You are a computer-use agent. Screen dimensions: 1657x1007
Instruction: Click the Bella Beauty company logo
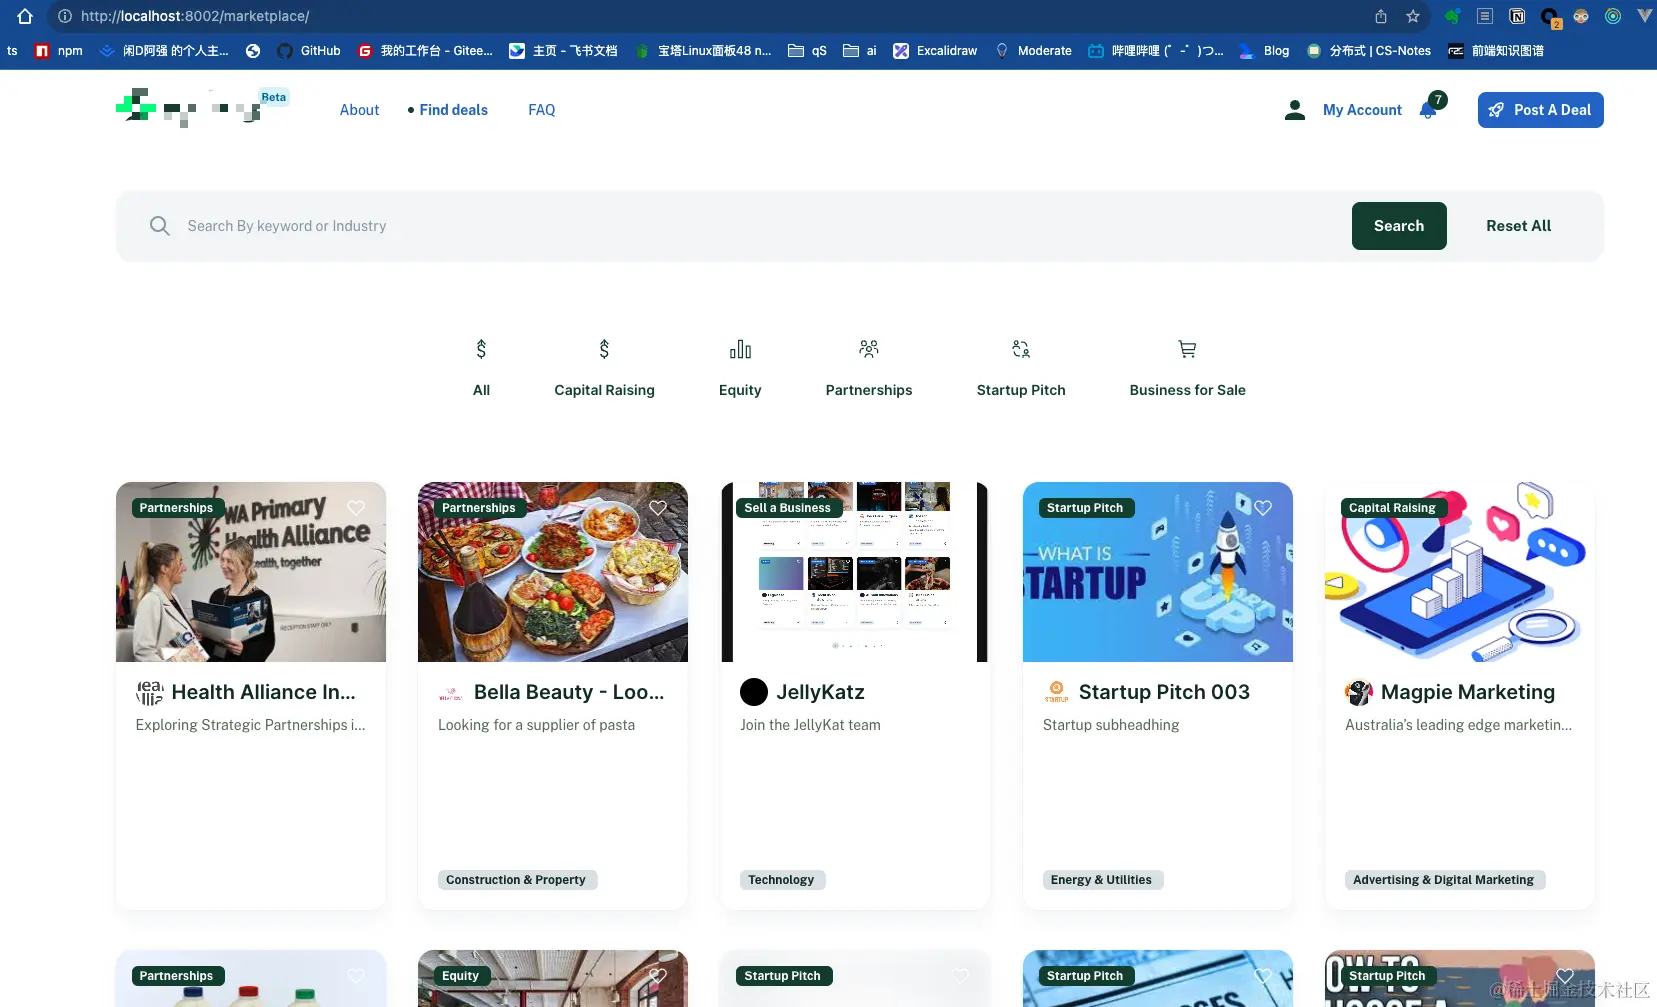pyautogui.click(x=451, y=692)
